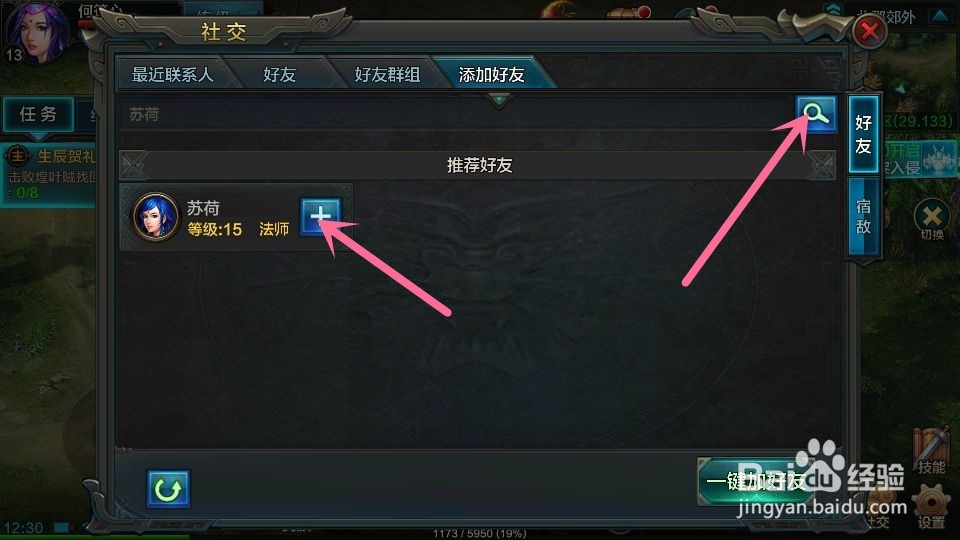Click the 一键加好友 button
Image resolution: width=960 pixels, height=540 pixels.
click(x=756, y=482)
